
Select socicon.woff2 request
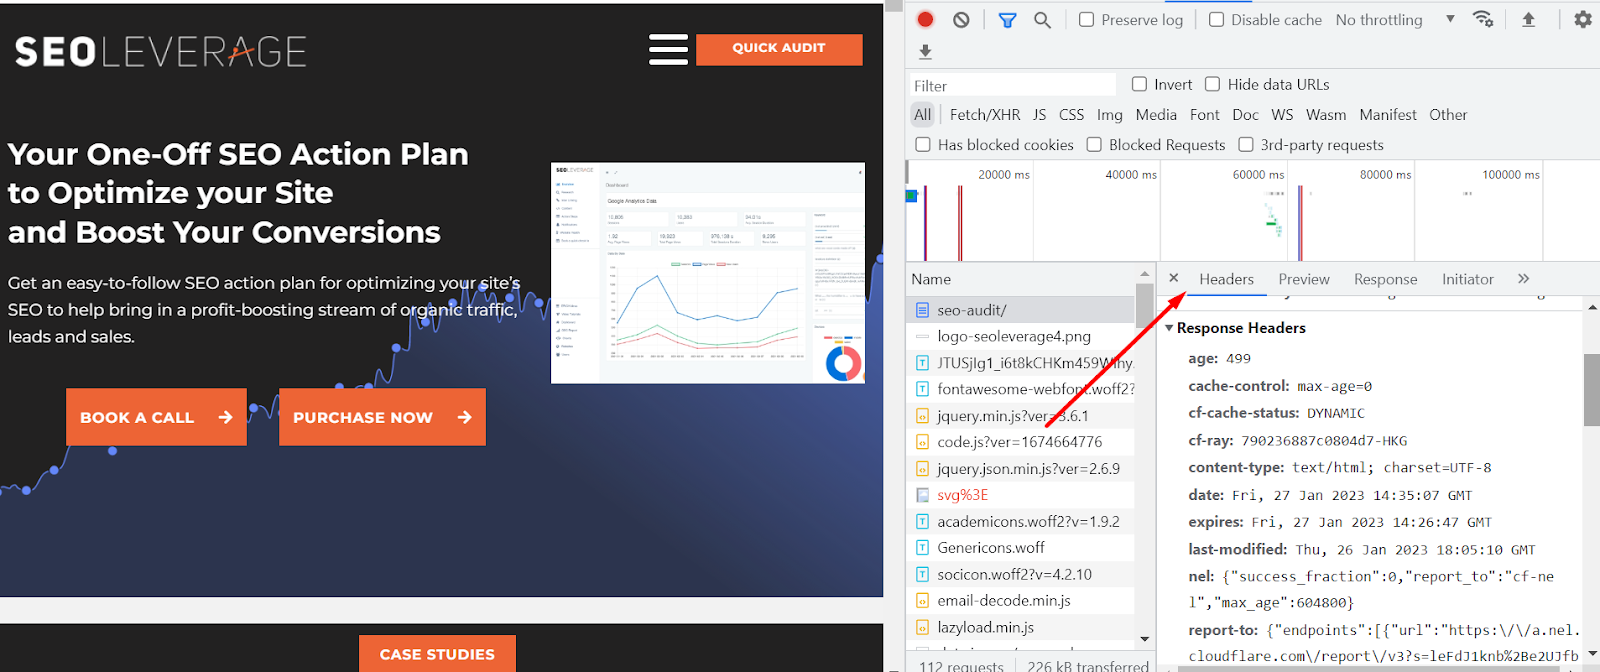(1021, 574)
